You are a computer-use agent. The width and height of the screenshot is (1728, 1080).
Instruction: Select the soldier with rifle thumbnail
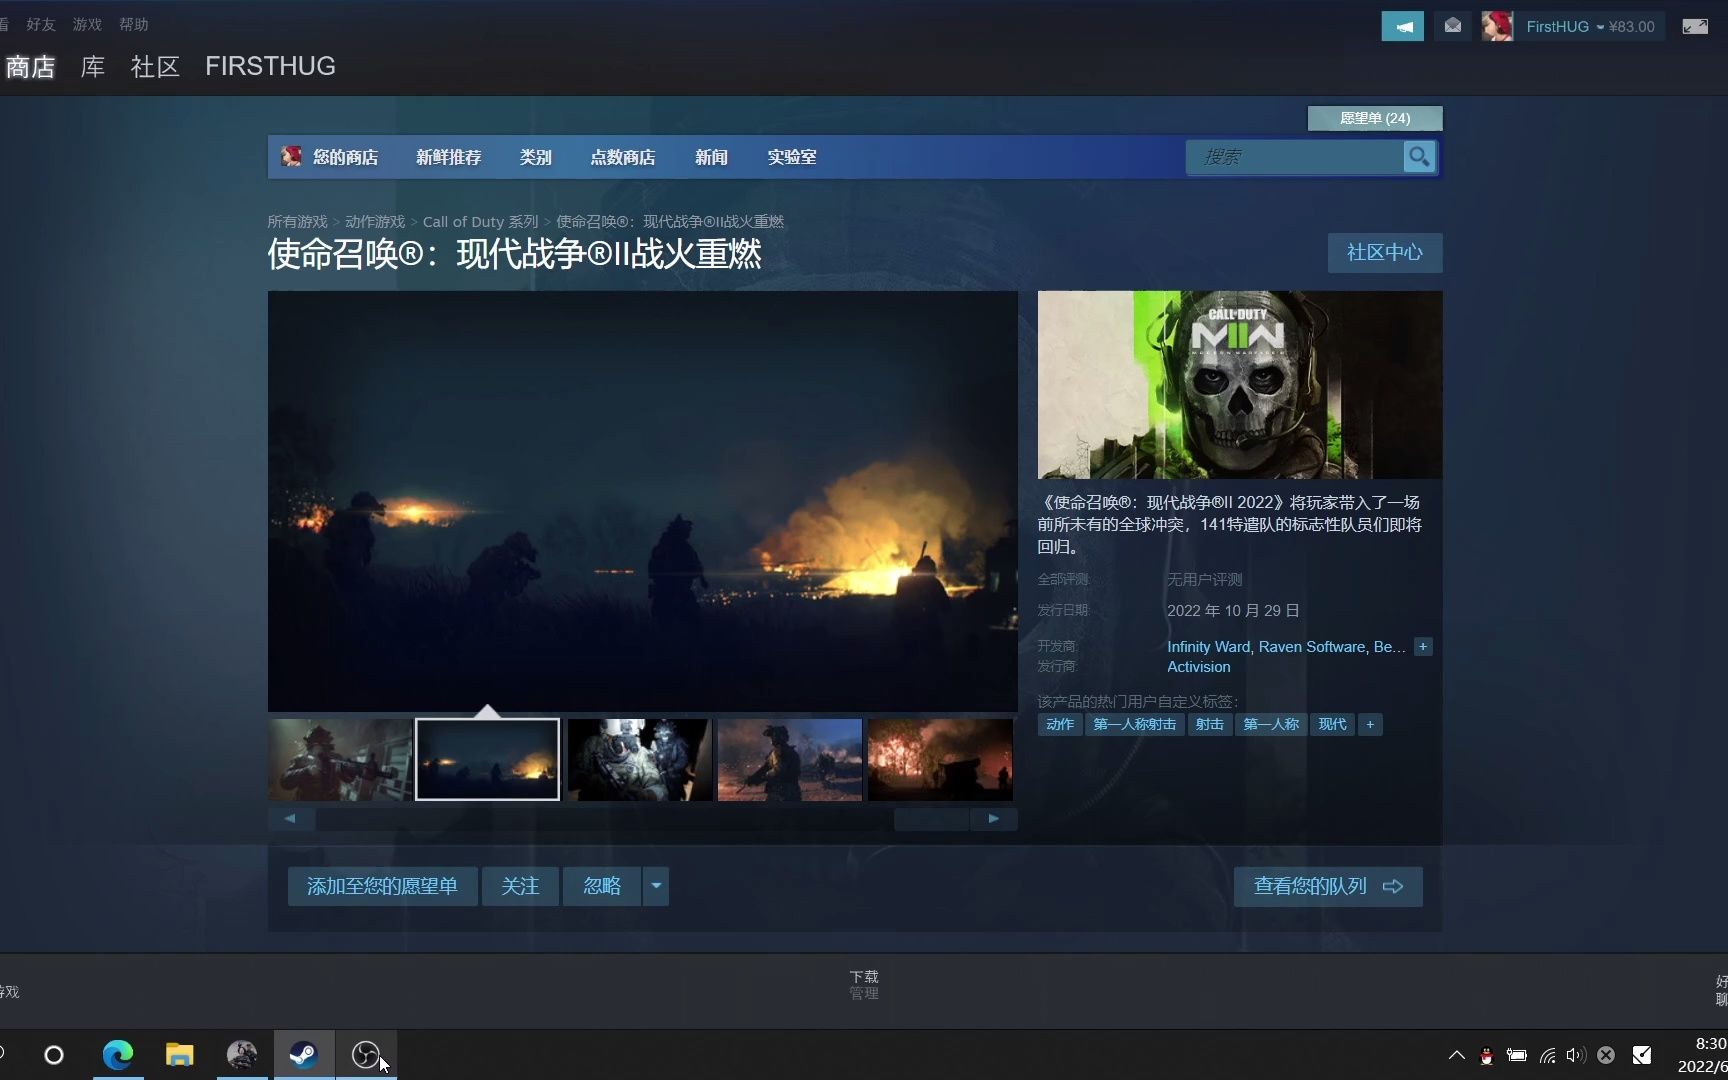coord(340,759)
